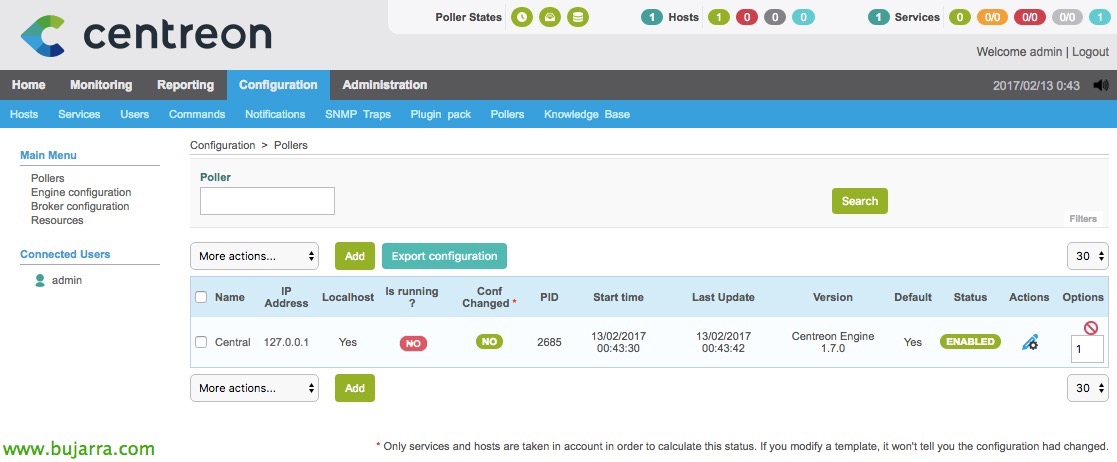Expand the top-right 30 results-per-page selector

pyautogui.click(x=1088, y=256)
